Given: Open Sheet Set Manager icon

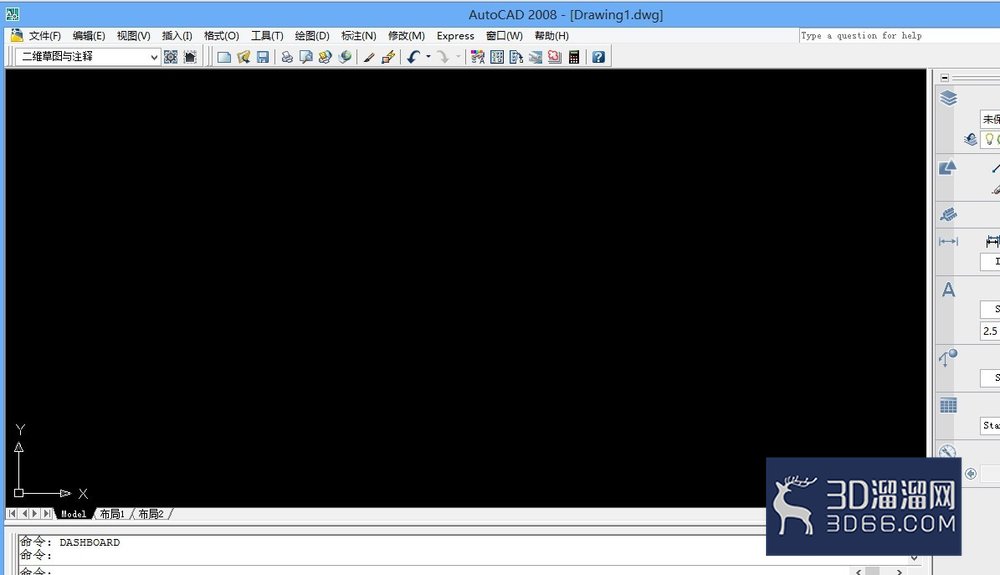Looking at the screenshot, I should click(x=535, y=57).
